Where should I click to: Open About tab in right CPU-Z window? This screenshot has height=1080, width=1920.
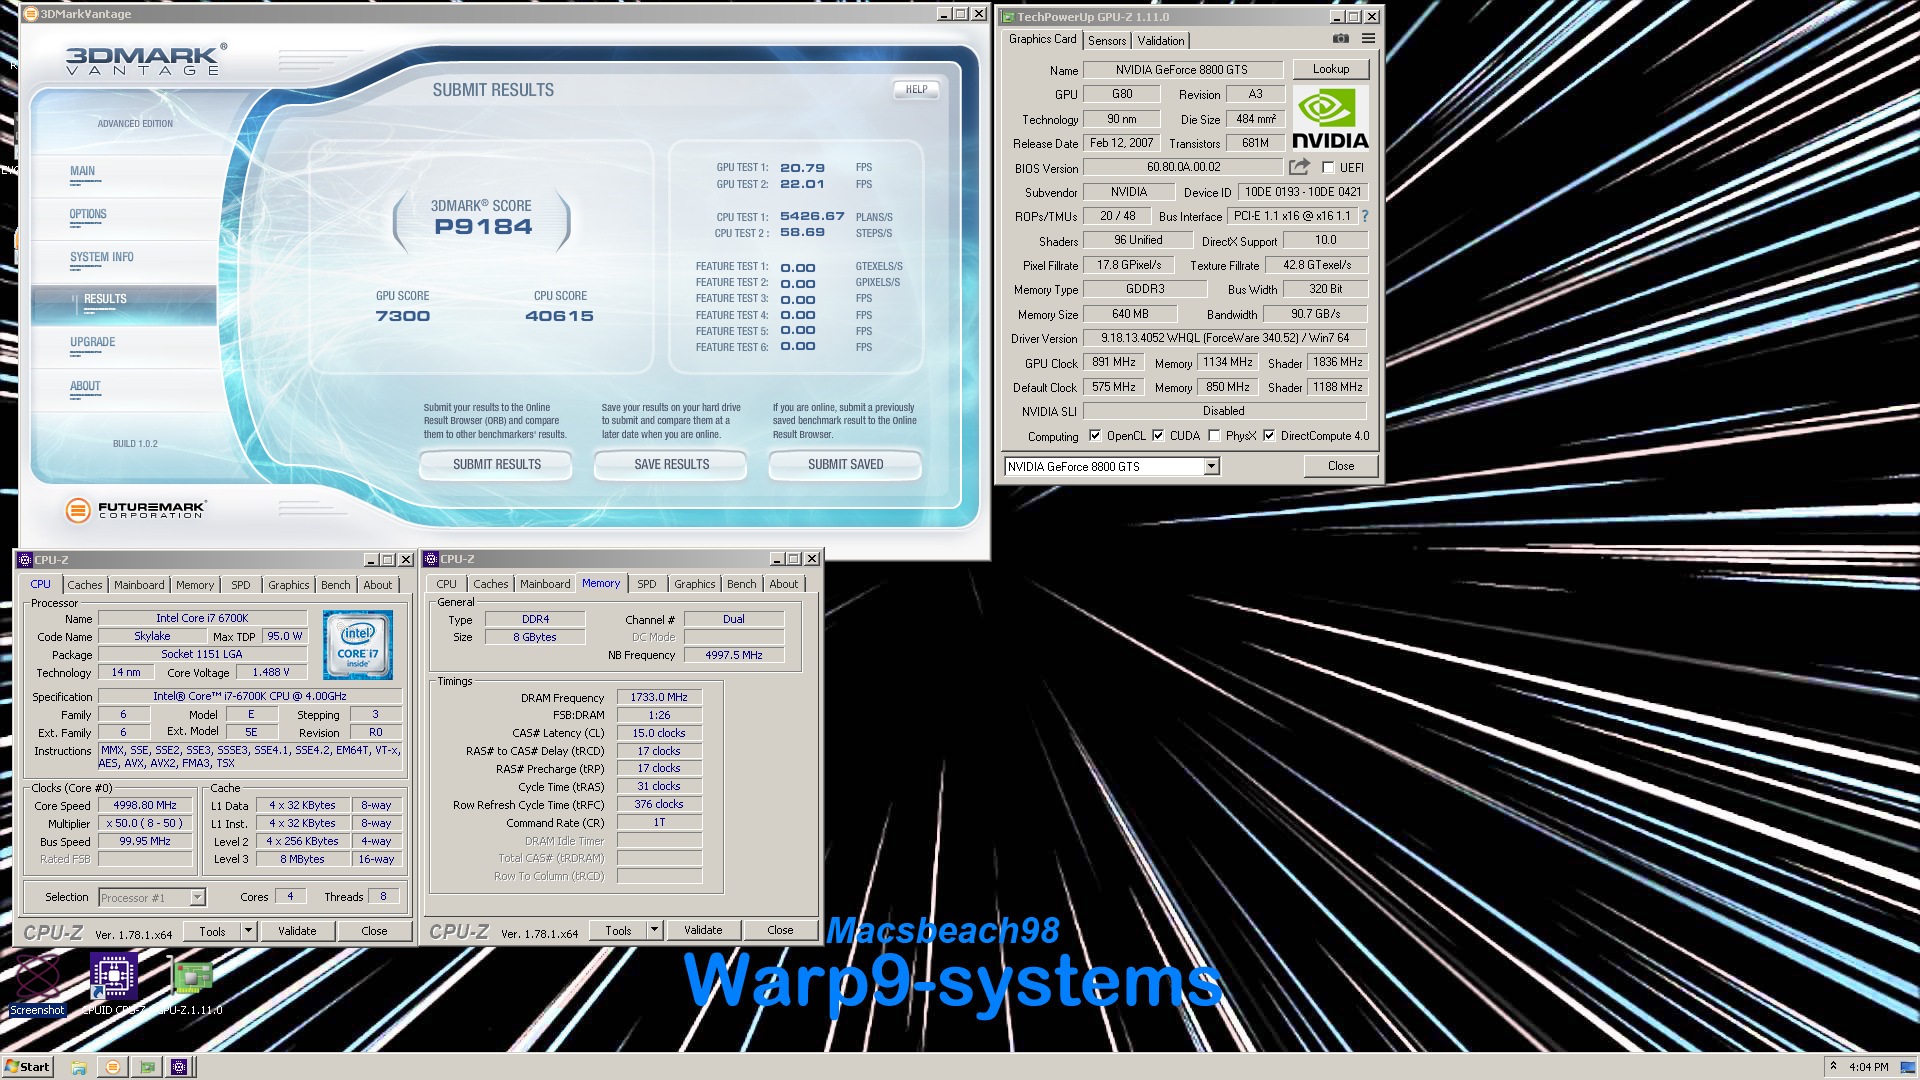784,584
